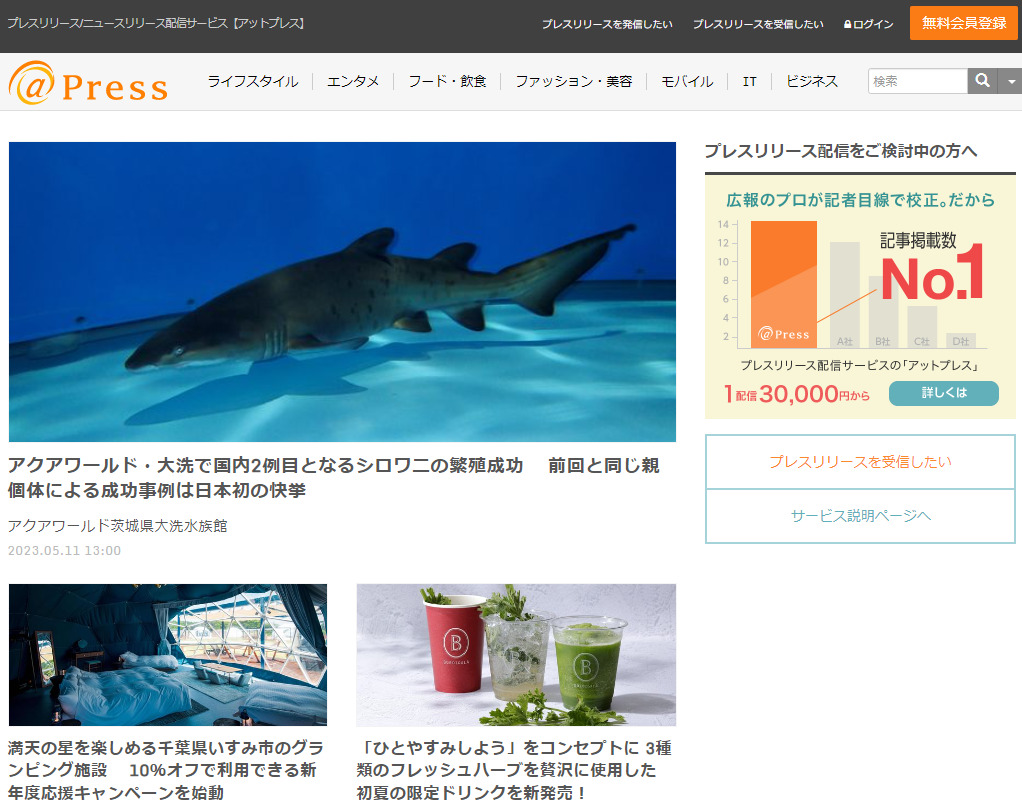1022x811 pixels.
Task: Go to the モバイル category
Action: pyautogui.click(x=687, y=81)
